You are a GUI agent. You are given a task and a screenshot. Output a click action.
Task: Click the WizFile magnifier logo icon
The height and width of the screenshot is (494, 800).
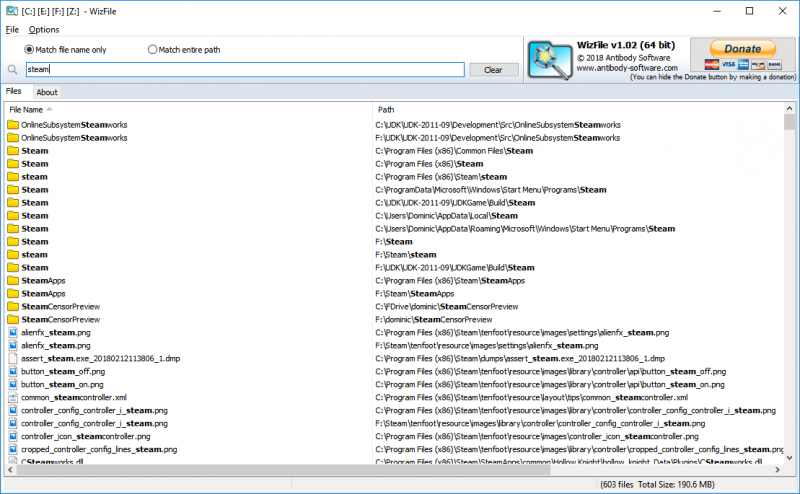(x=549, y=60)
